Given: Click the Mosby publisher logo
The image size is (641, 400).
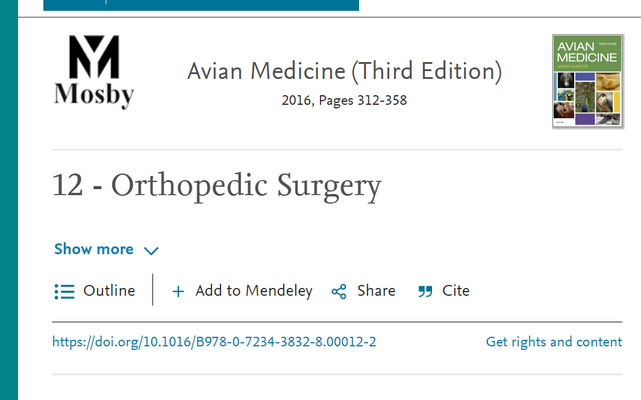Looking at the screenshot, I should (x=94, y=72).
